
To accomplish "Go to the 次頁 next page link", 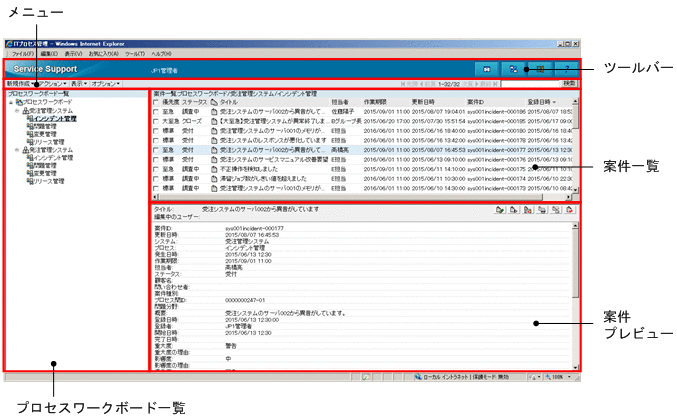I will pyautogui.click(x=470, y=84).
